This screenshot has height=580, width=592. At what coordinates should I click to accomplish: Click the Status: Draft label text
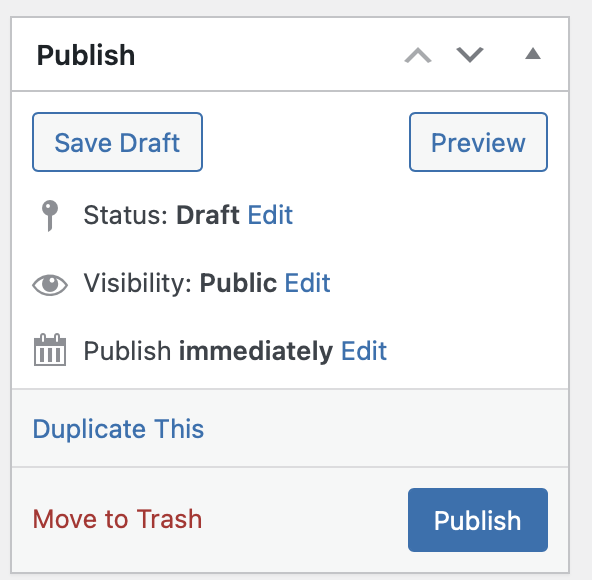161,215
